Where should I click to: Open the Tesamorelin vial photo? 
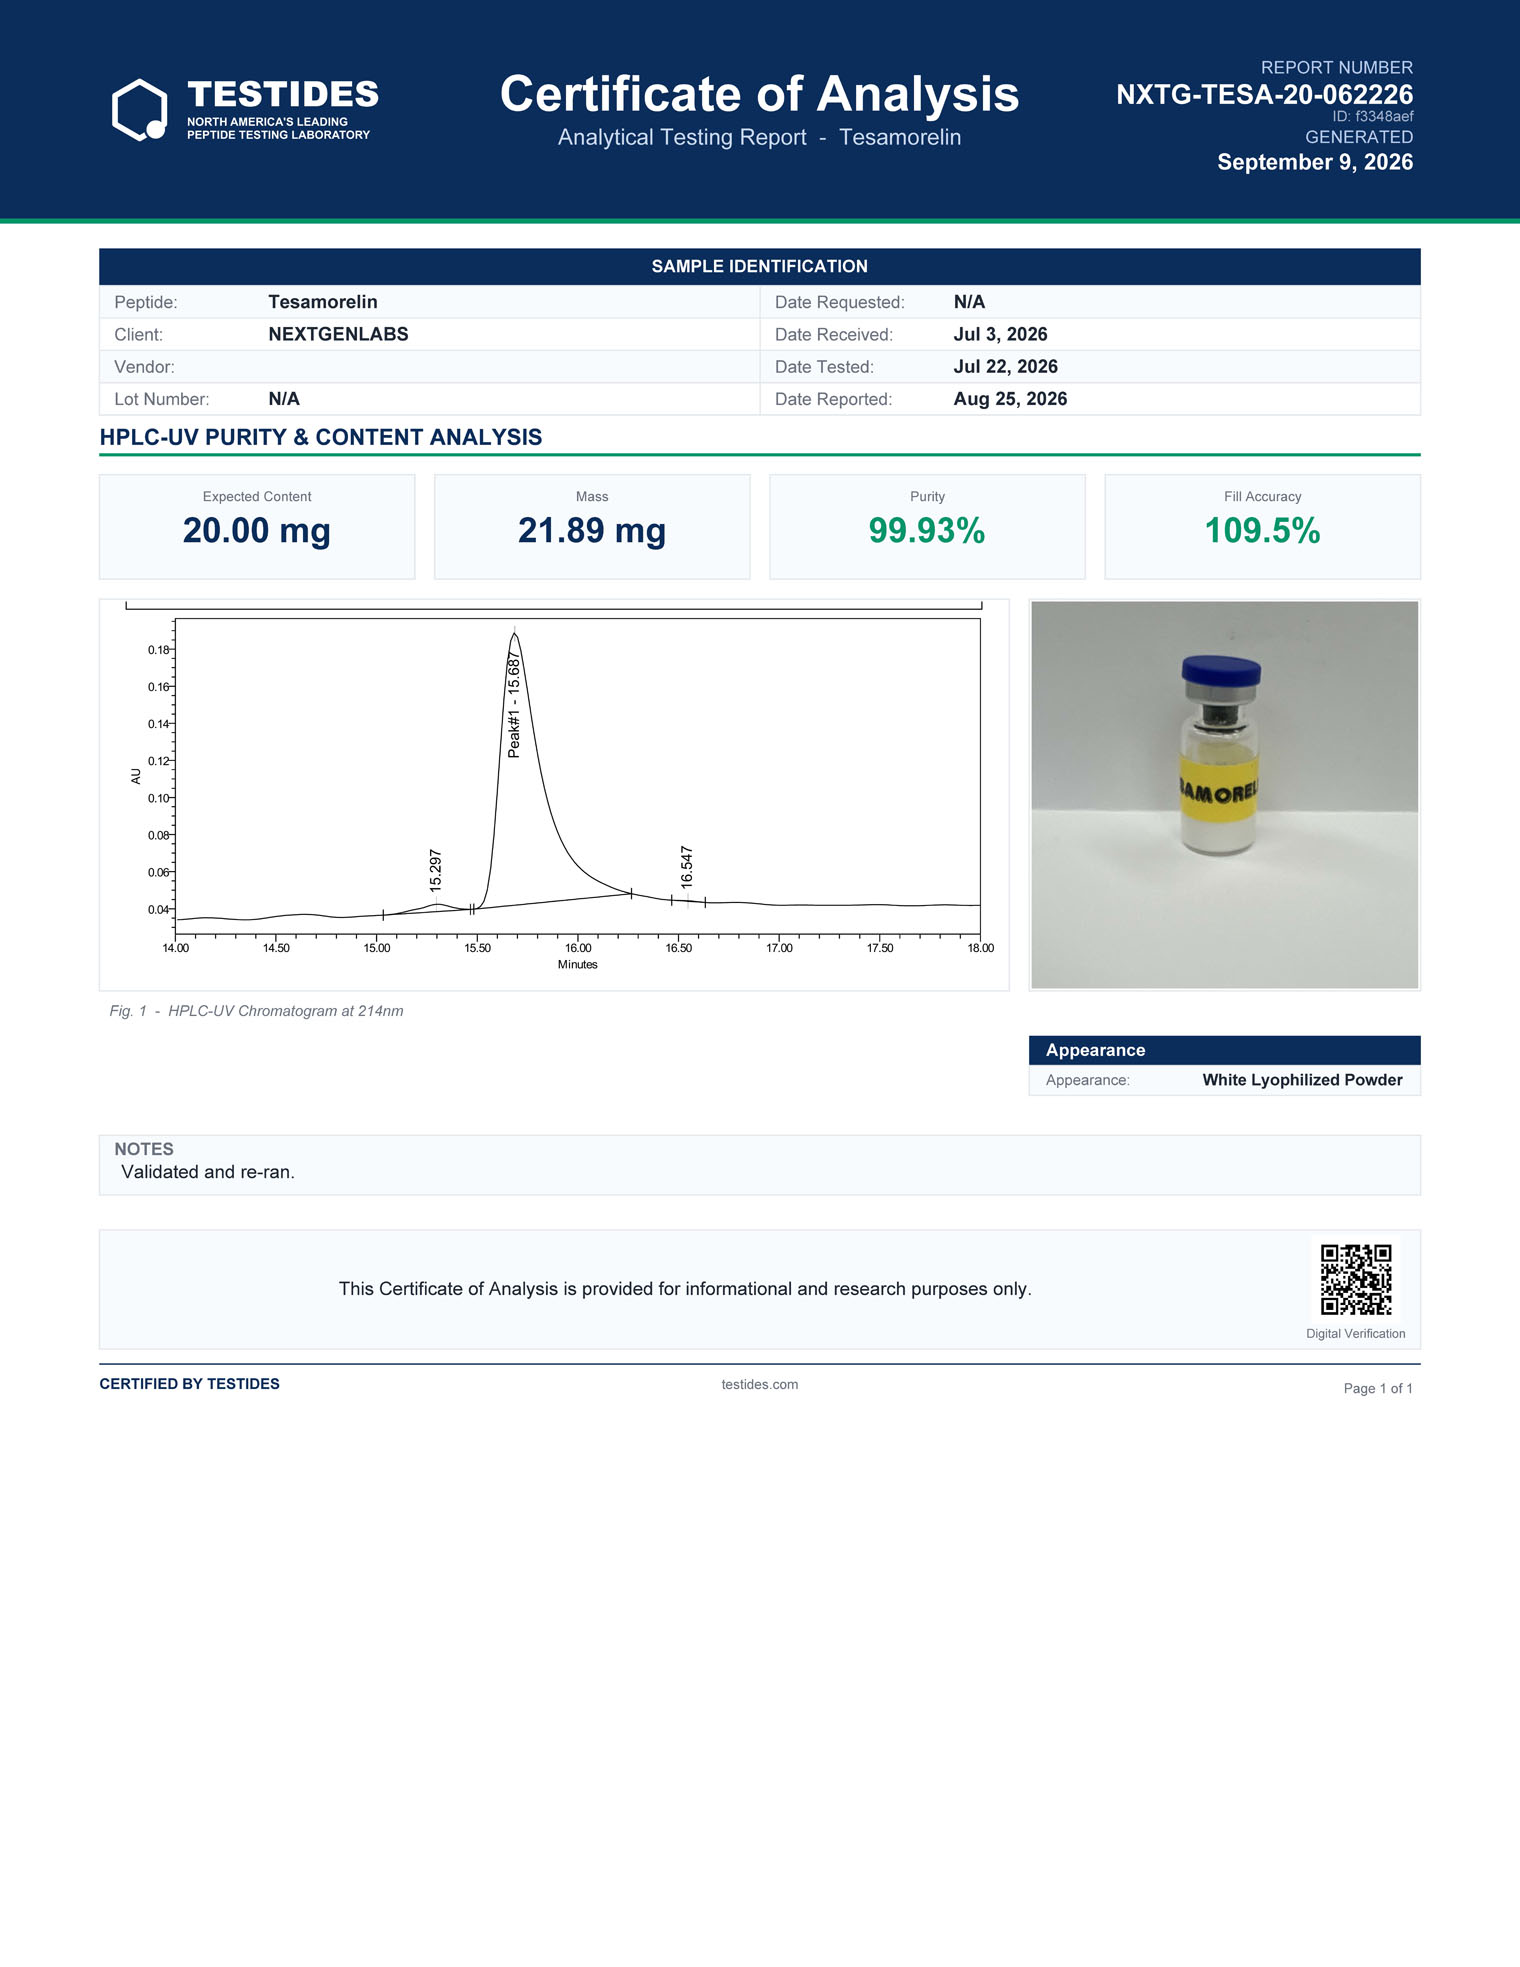tap(1224, 795)
